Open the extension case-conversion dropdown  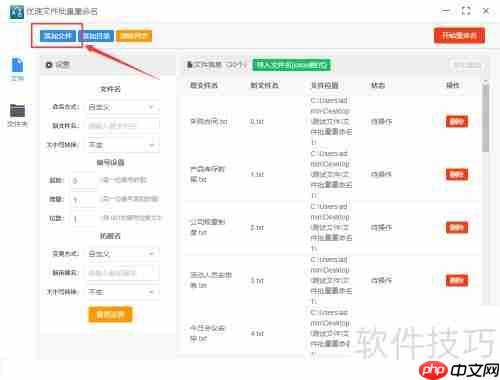[x=123, y=292]
